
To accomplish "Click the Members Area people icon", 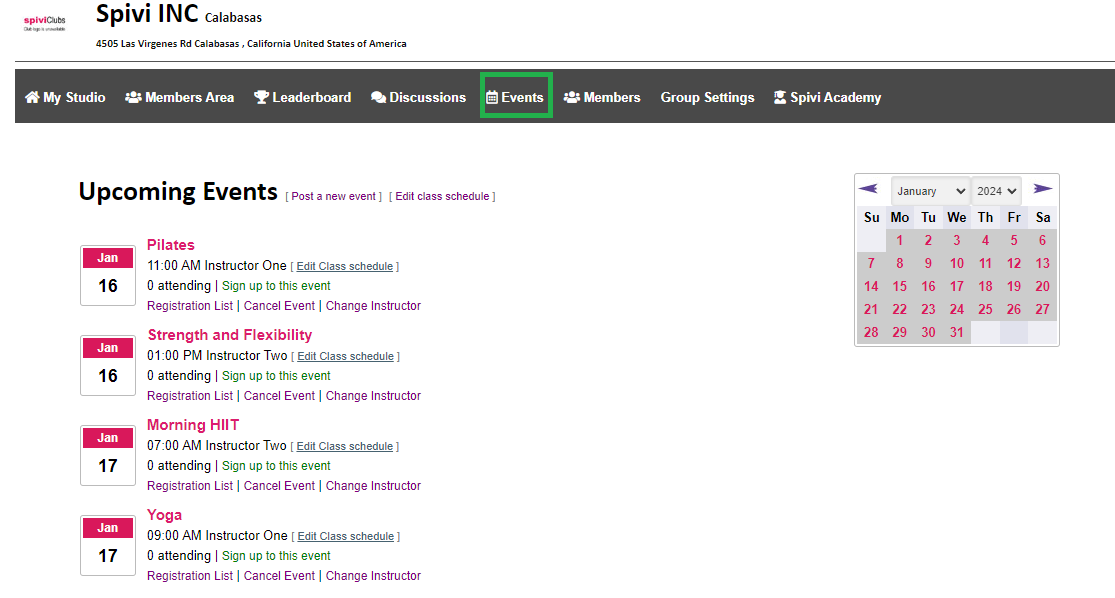I will (x=133, y=98).
